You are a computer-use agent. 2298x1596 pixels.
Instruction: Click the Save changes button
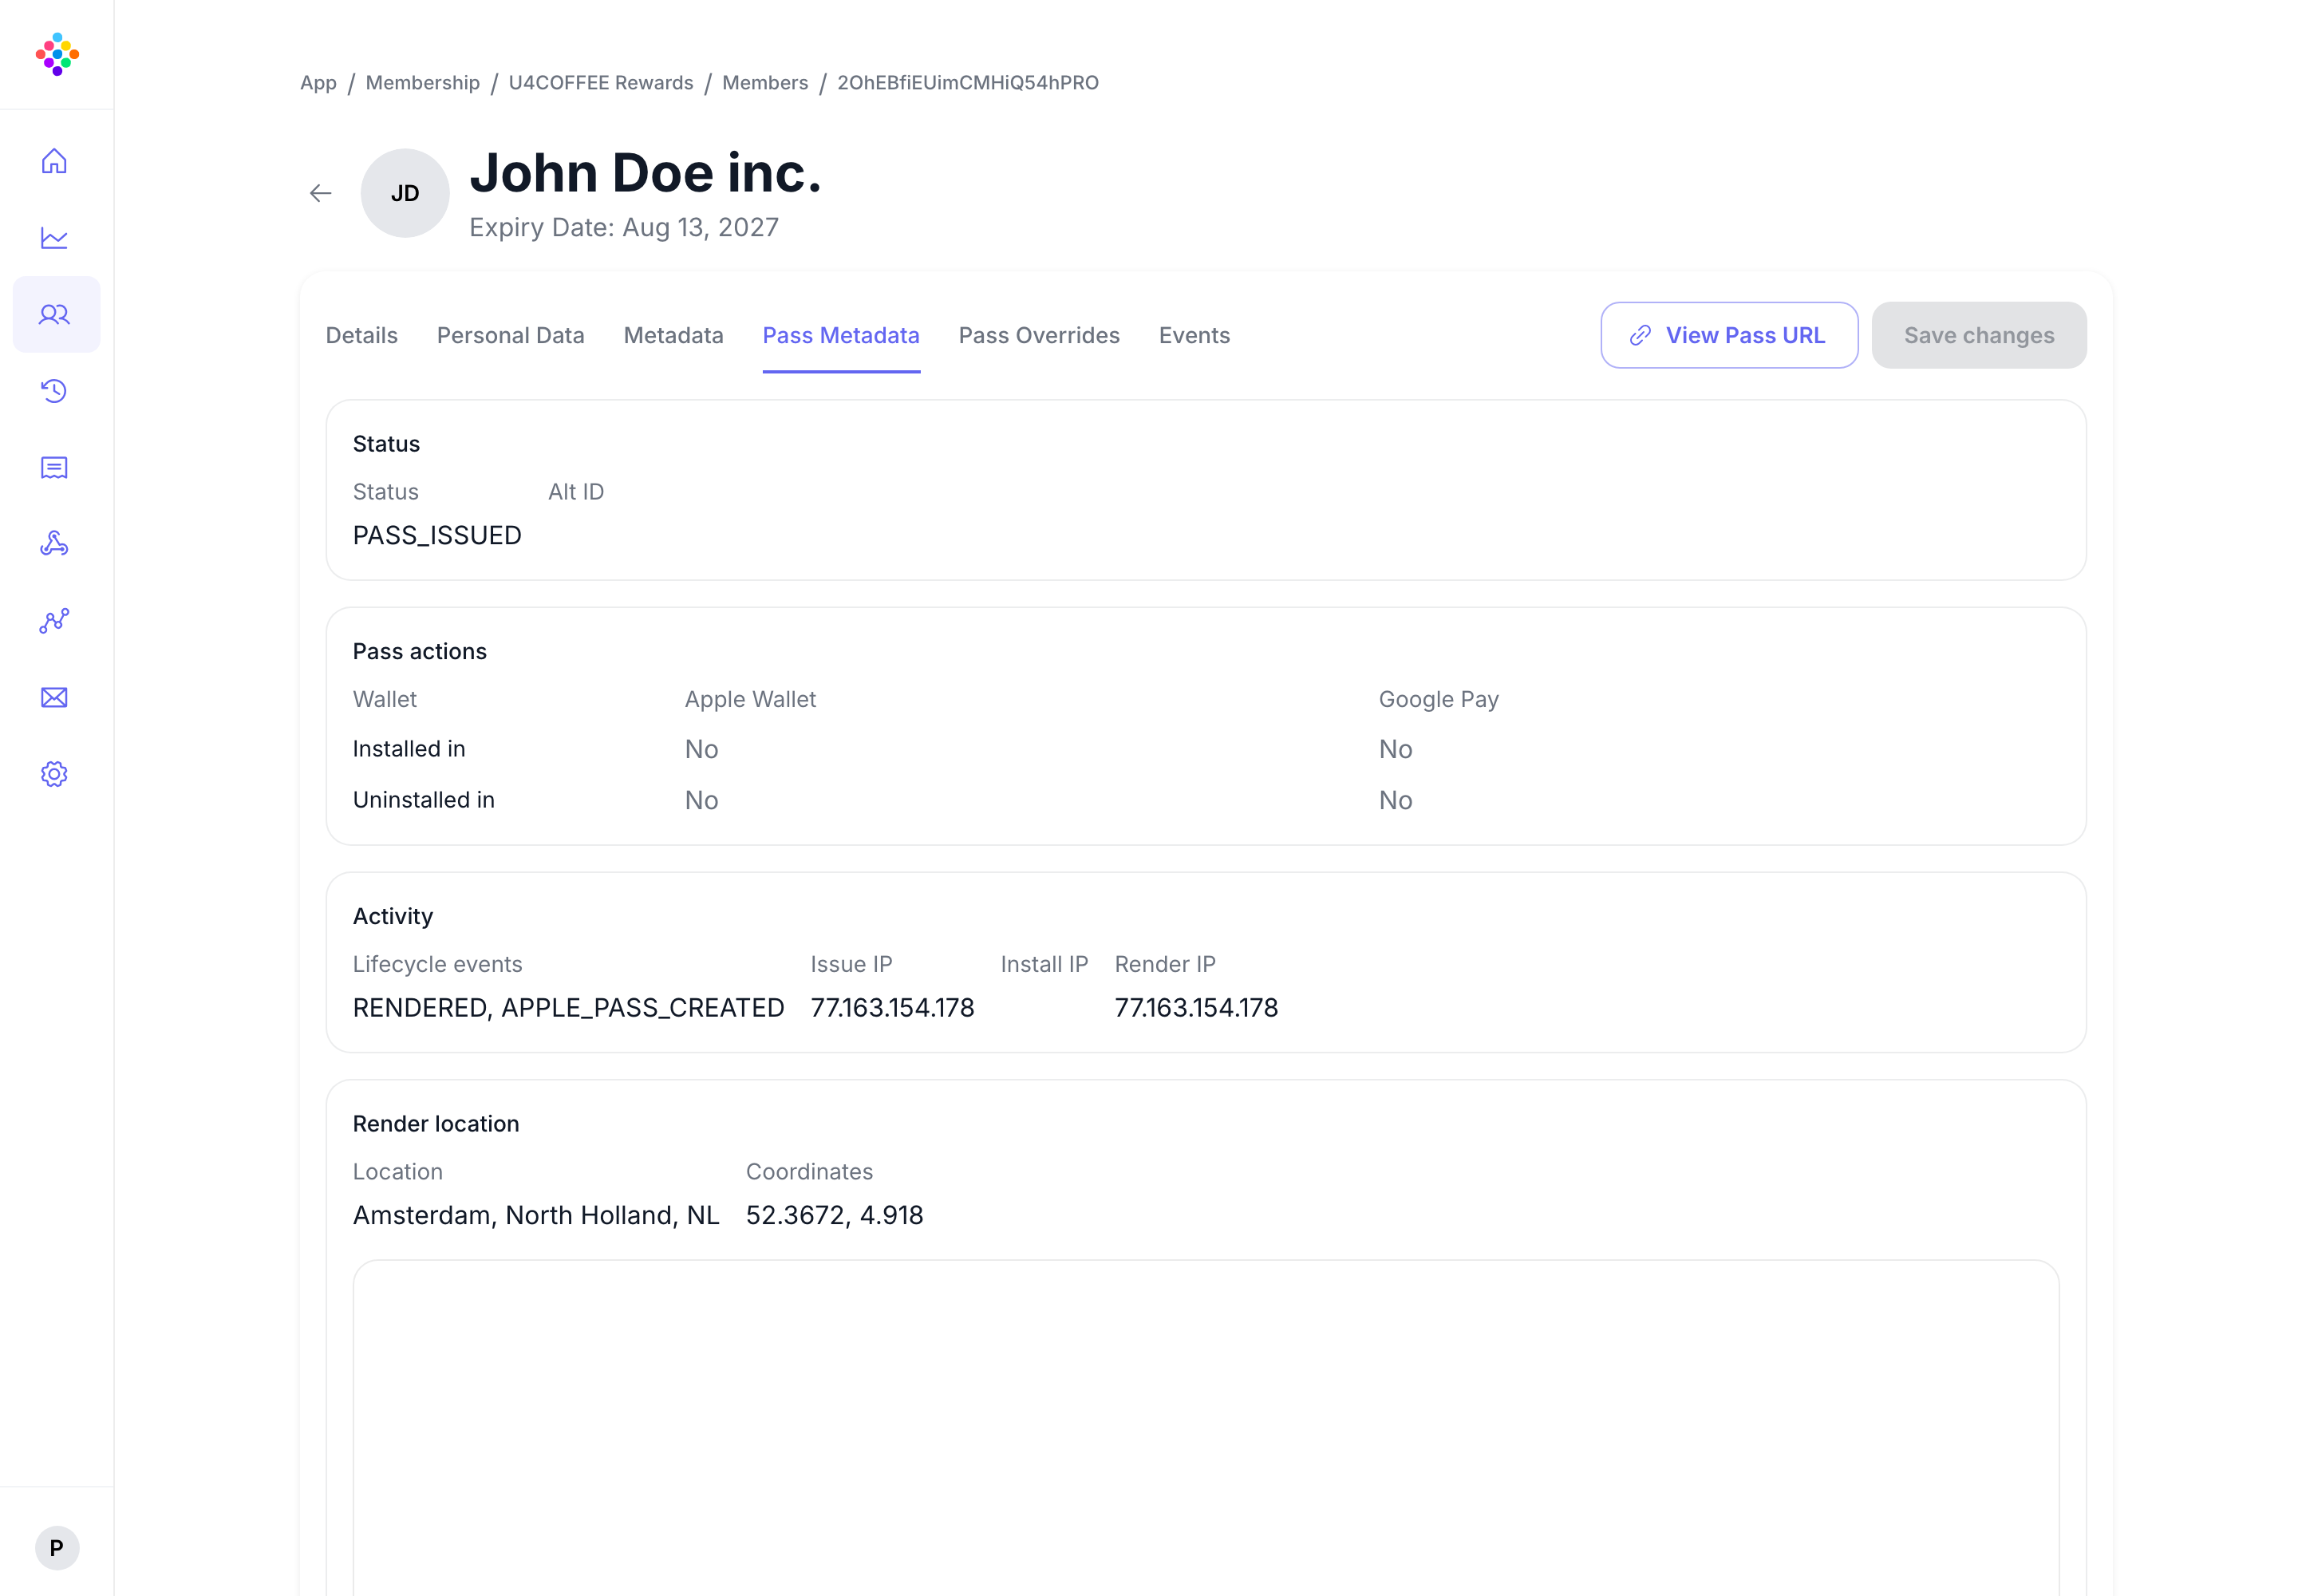click(x=1978, y=335)
